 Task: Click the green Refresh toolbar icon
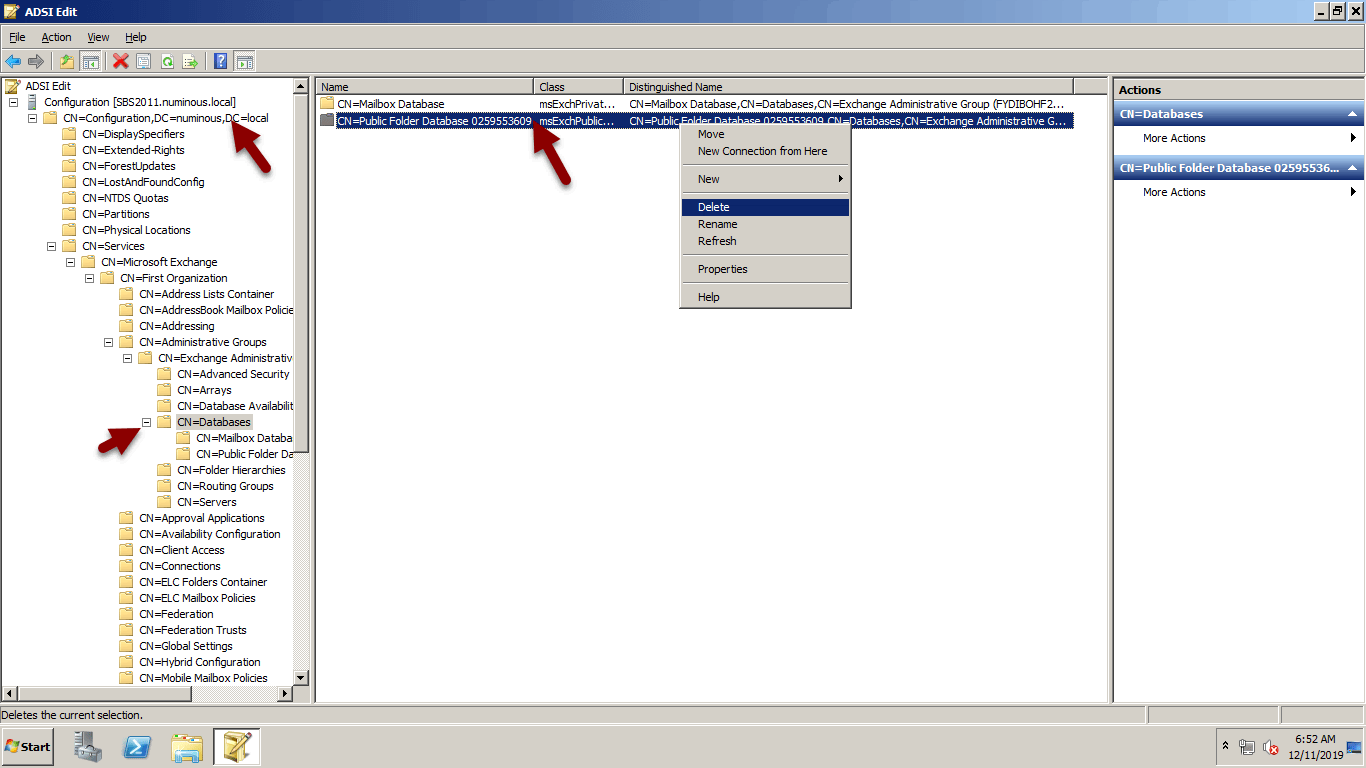pyautogui.click(x=167, y=61)
